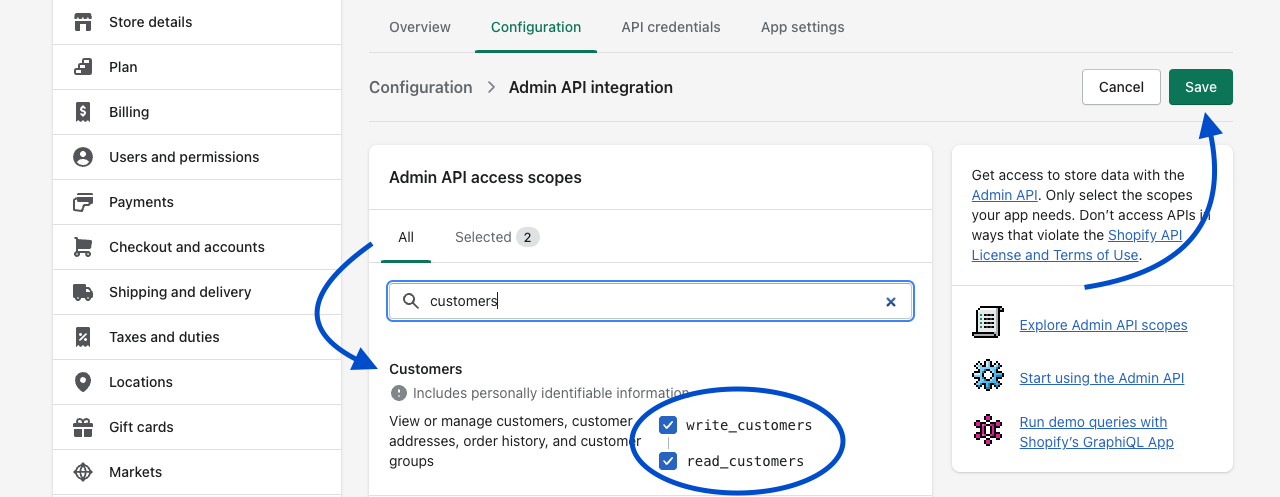Open Payments settings
The height and width of the screenshot is (497, 1280).
point(197,202)
